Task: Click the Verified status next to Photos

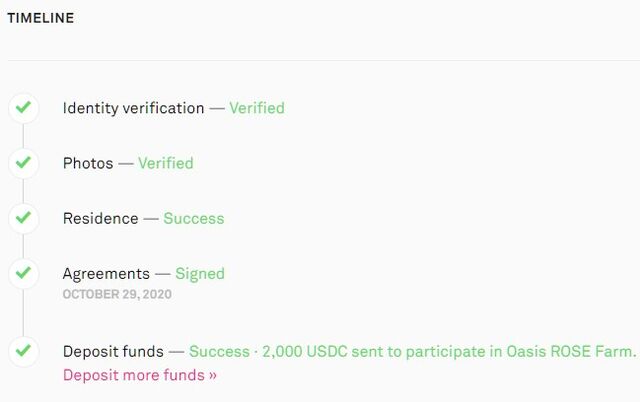Action: pos(166,163)
